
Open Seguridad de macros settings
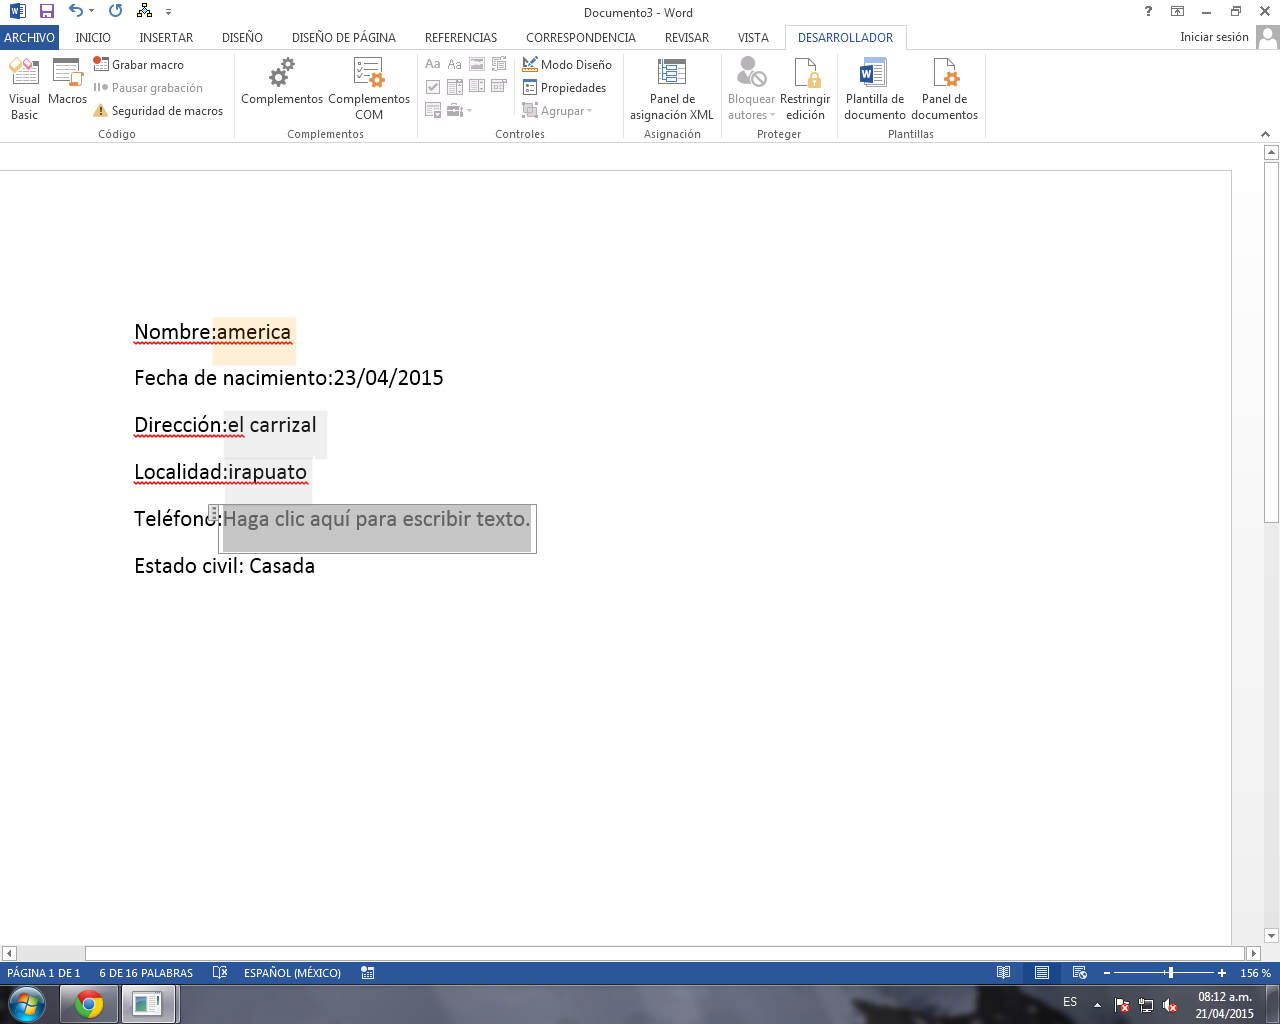[158, 111]
